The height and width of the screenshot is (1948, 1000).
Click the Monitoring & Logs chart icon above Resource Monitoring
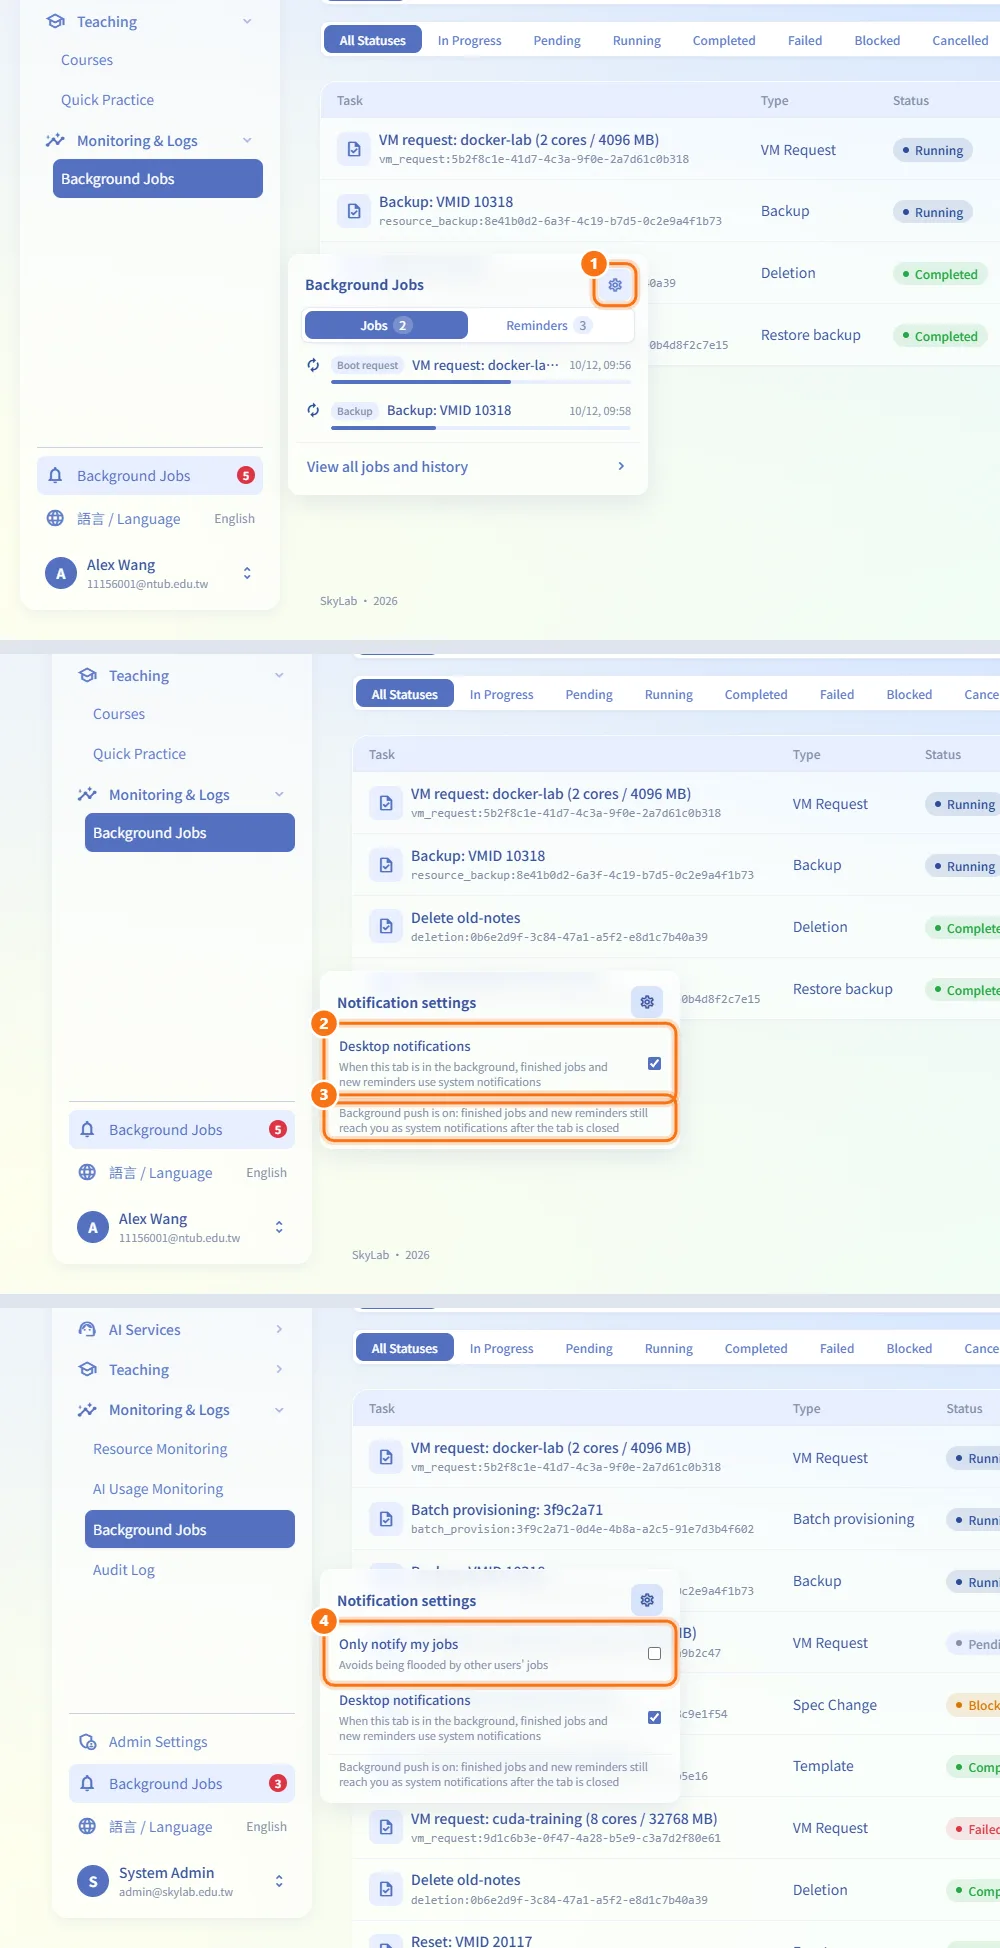[x=87, y=1409]
